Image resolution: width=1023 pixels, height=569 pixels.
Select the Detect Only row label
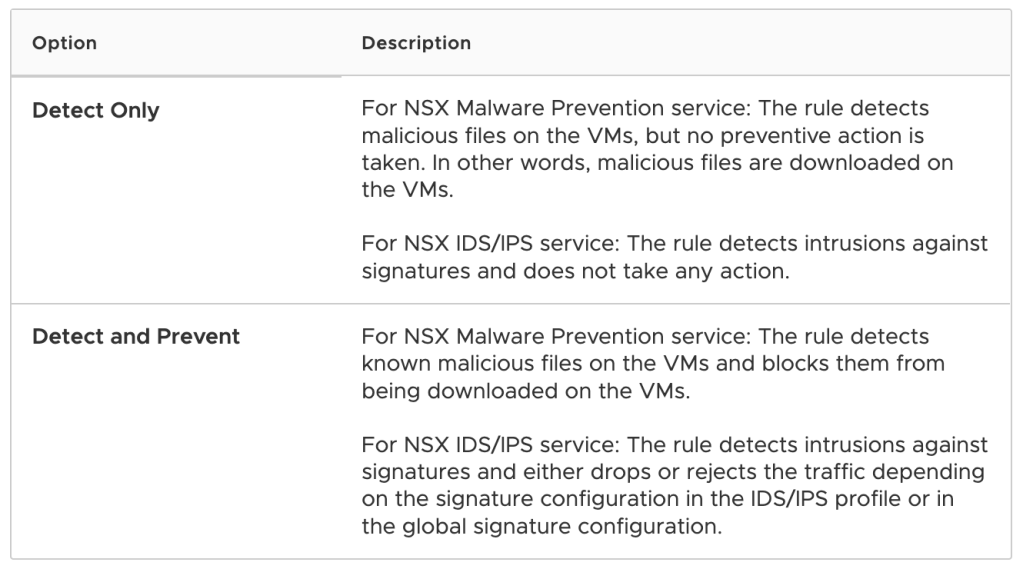click(95, 111)
